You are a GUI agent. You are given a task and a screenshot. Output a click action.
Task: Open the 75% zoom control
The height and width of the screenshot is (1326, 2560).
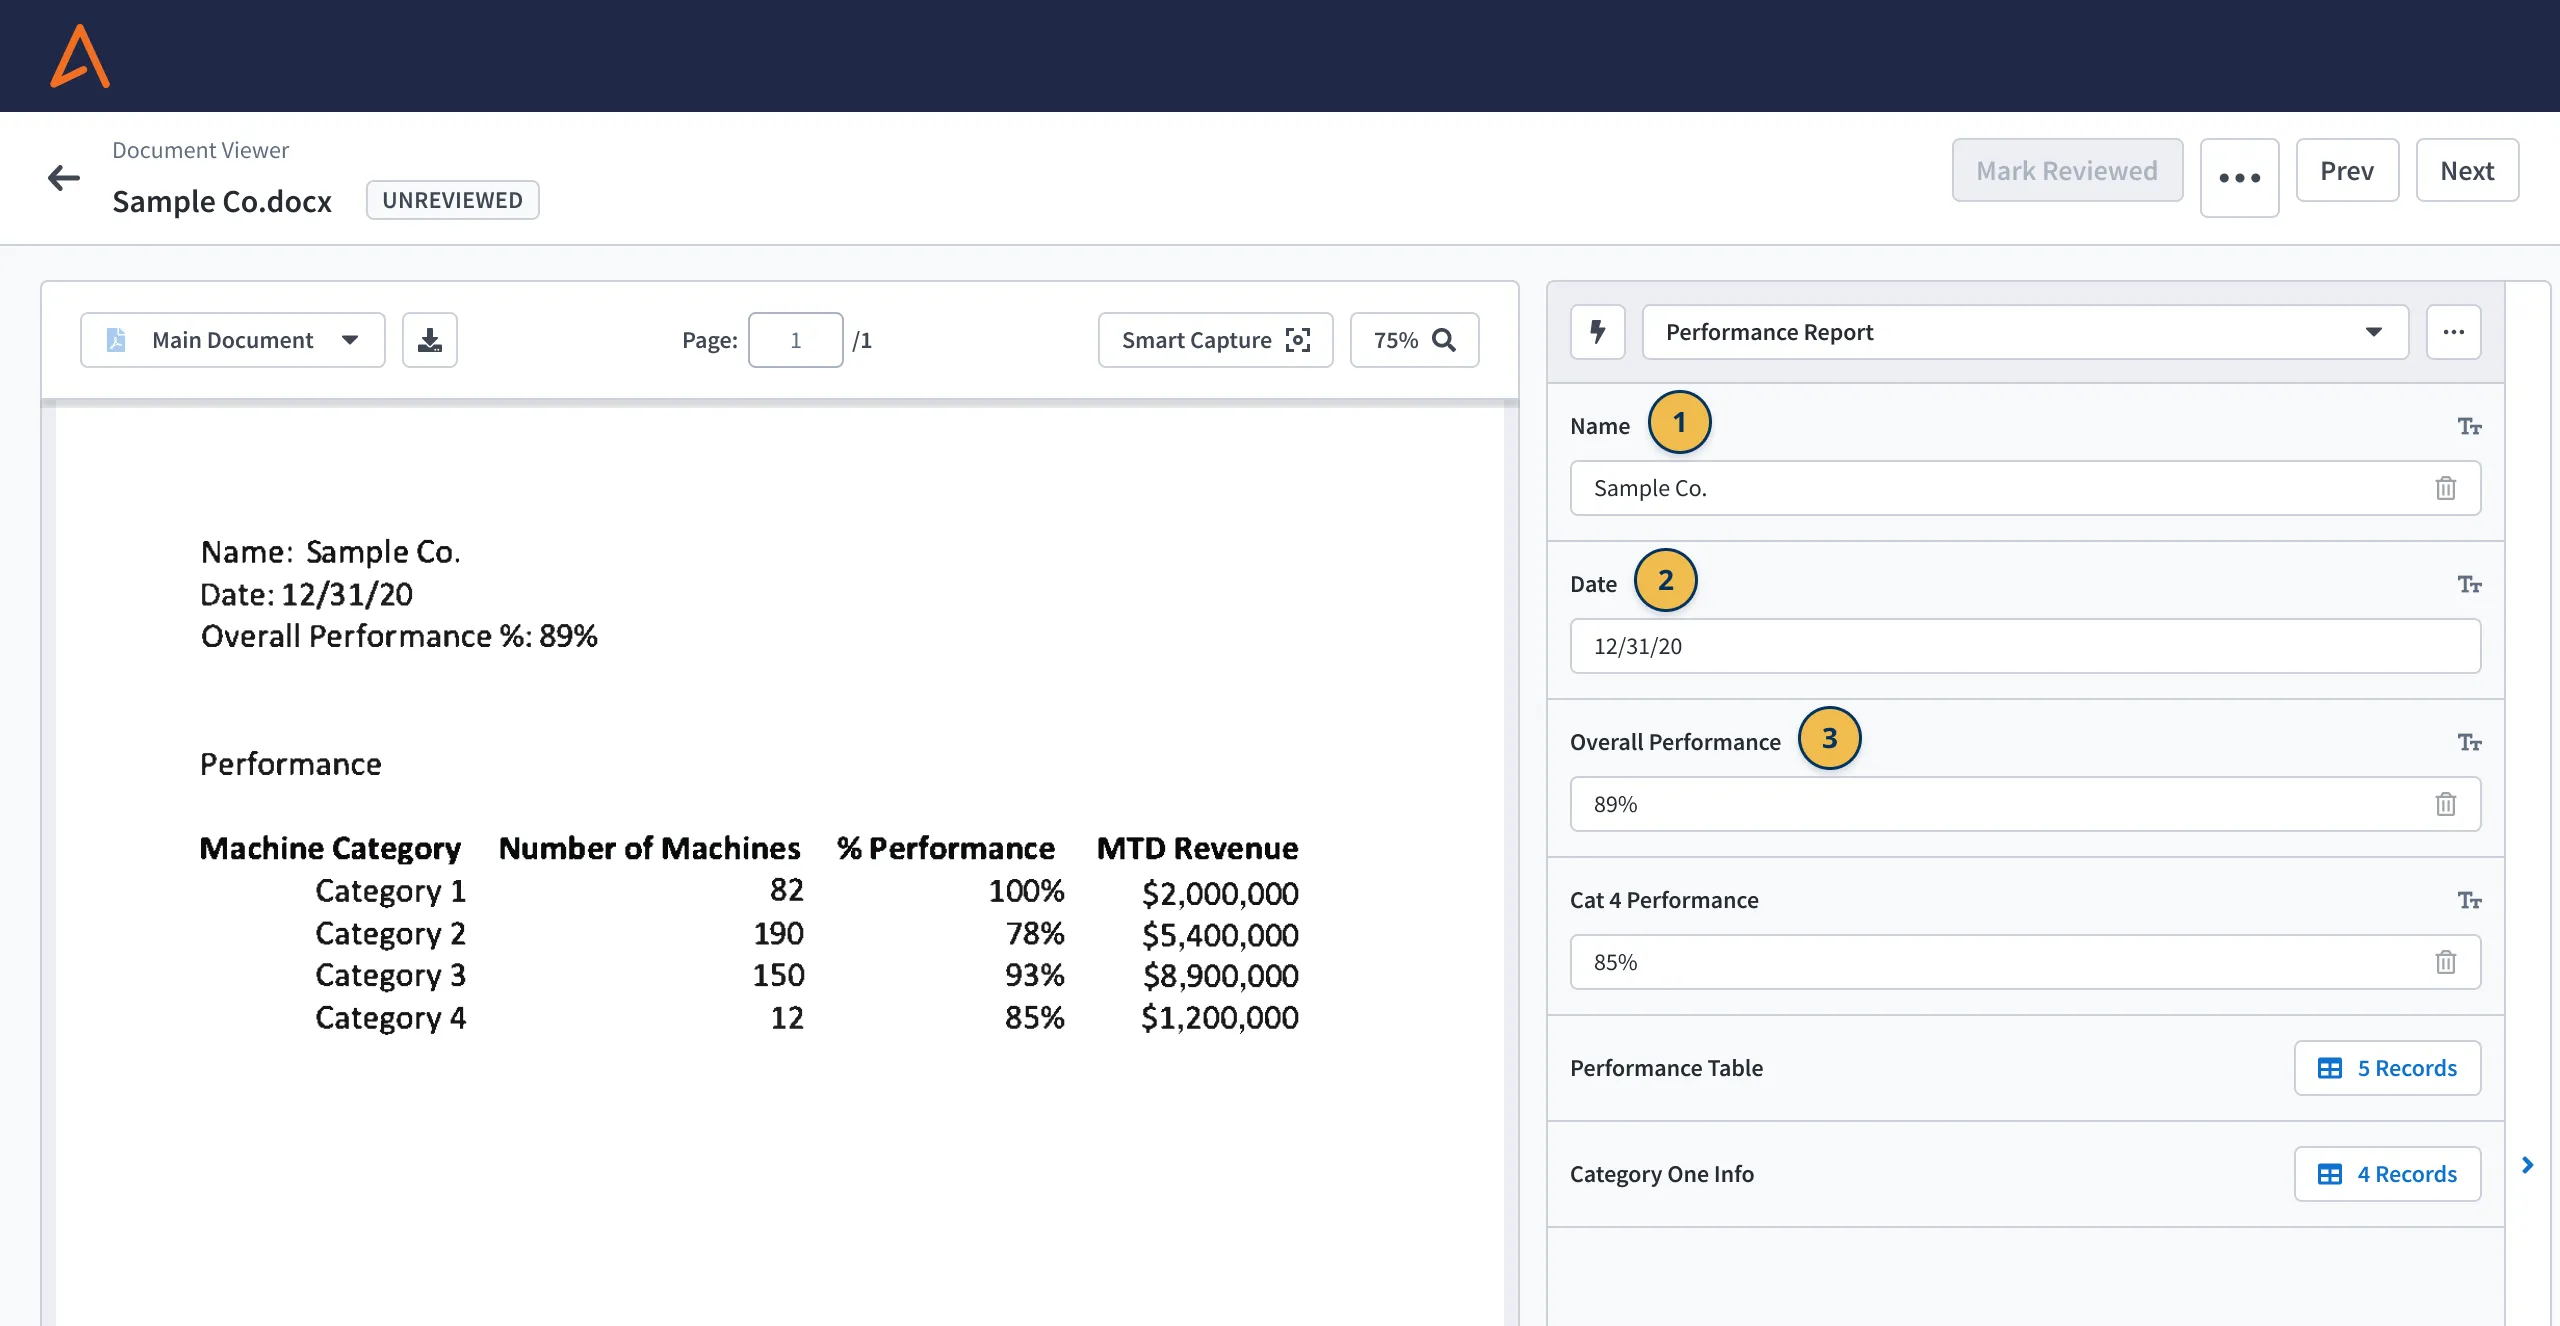pos(1414,340)
